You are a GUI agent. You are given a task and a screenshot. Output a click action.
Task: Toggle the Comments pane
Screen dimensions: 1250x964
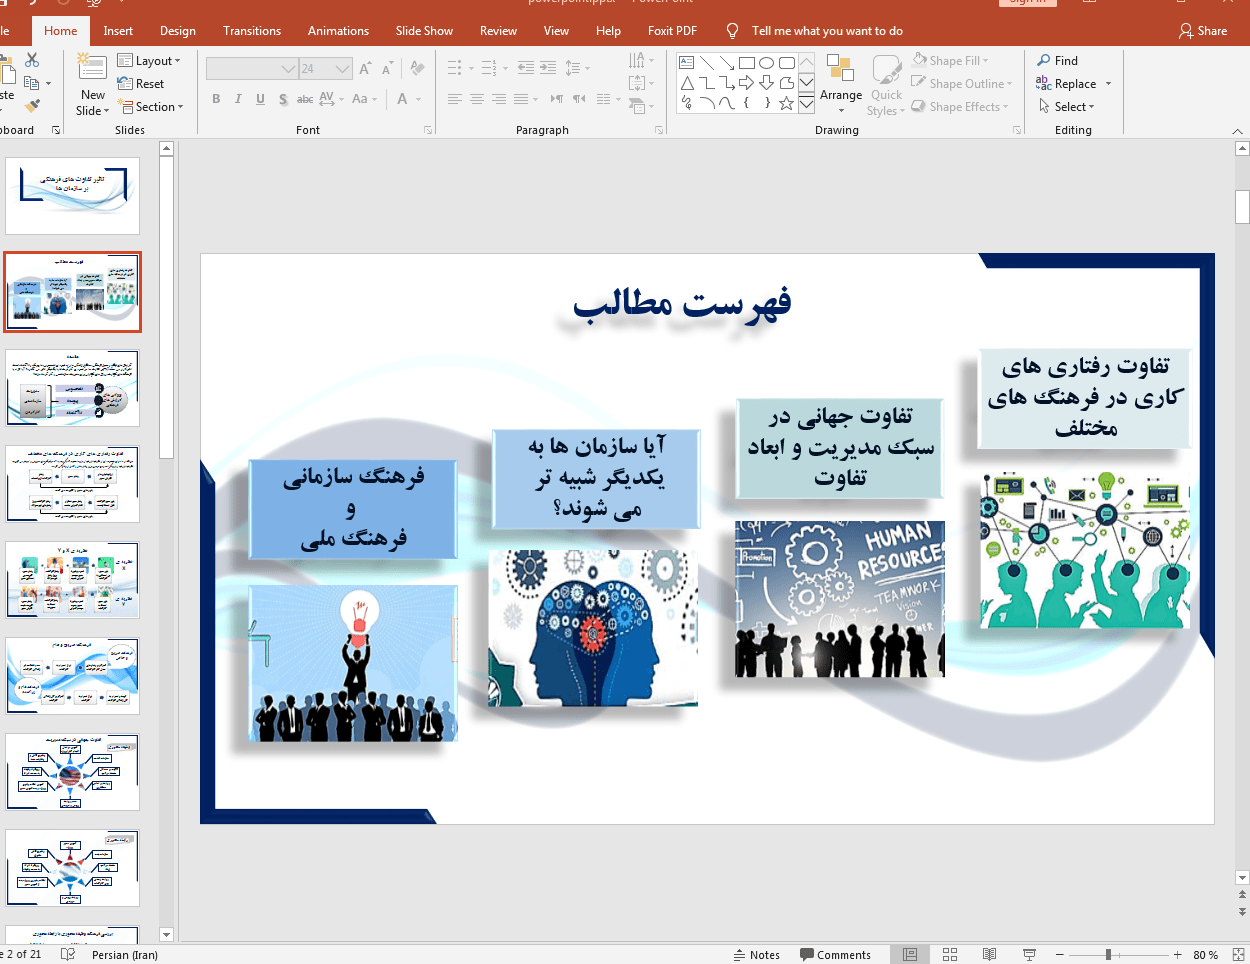tap(835, 954)
